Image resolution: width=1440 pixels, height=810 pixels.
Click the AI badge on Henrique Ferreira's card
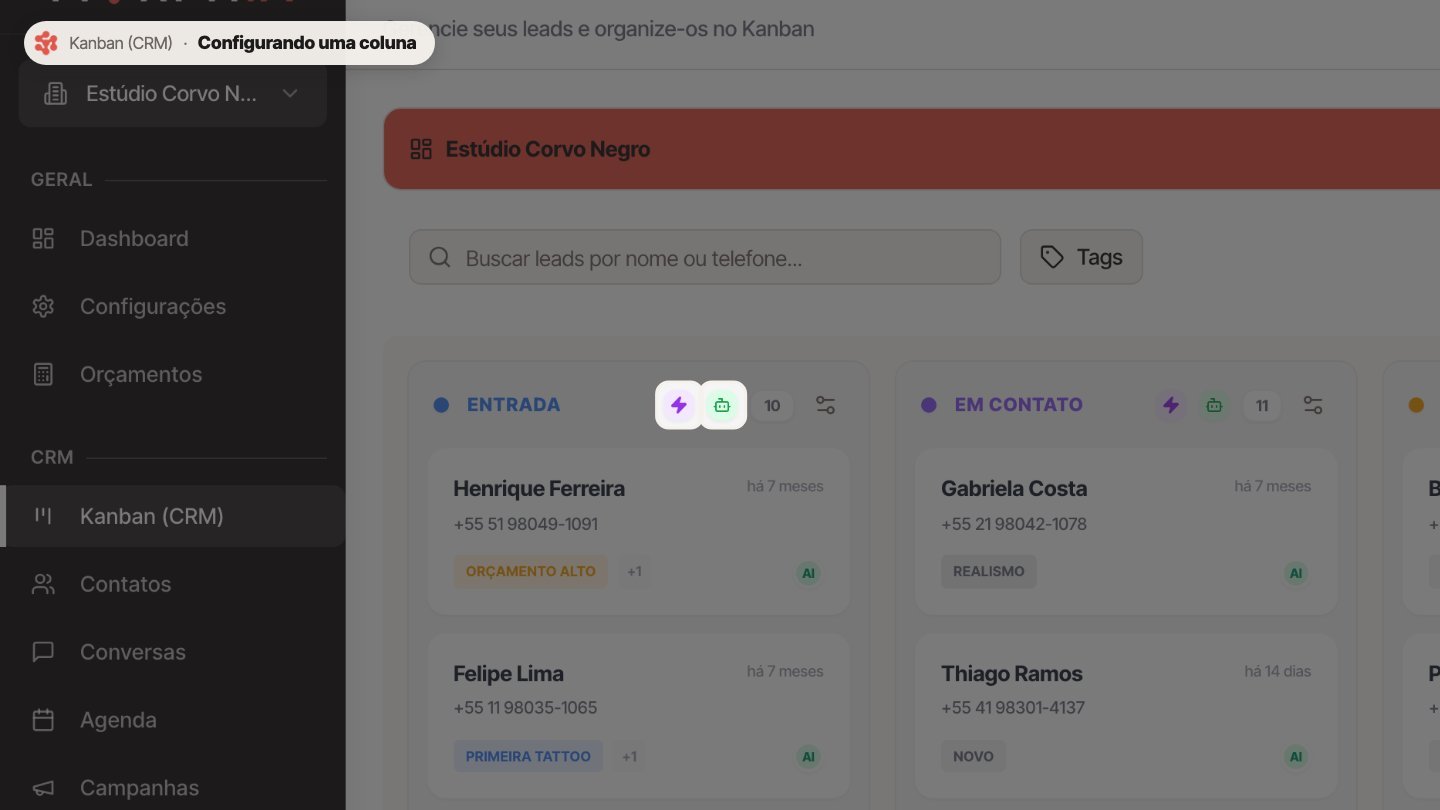pos(809,573)
